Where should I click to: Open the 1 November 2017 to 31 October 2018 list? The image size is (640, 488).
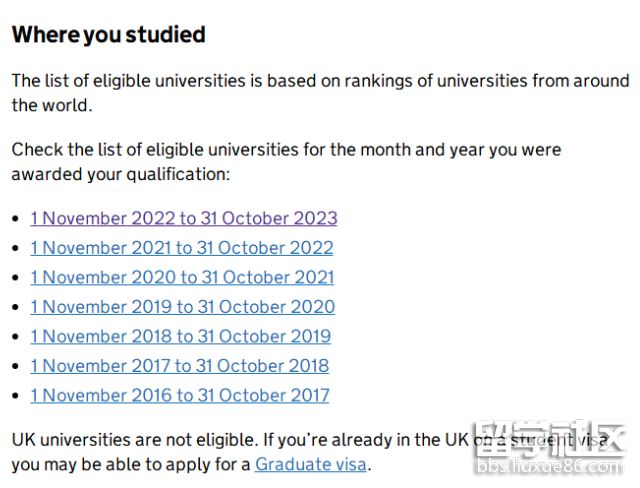click(x=179, y=366)
